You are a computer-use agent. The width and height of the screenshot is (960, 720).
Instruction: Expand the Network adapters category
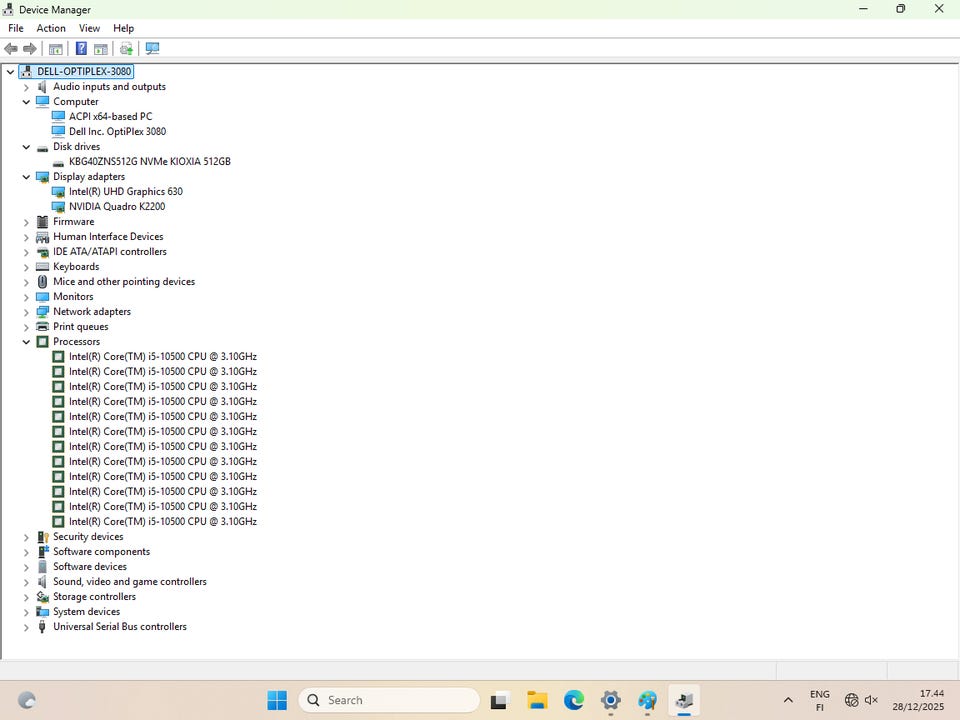(26, 312)
